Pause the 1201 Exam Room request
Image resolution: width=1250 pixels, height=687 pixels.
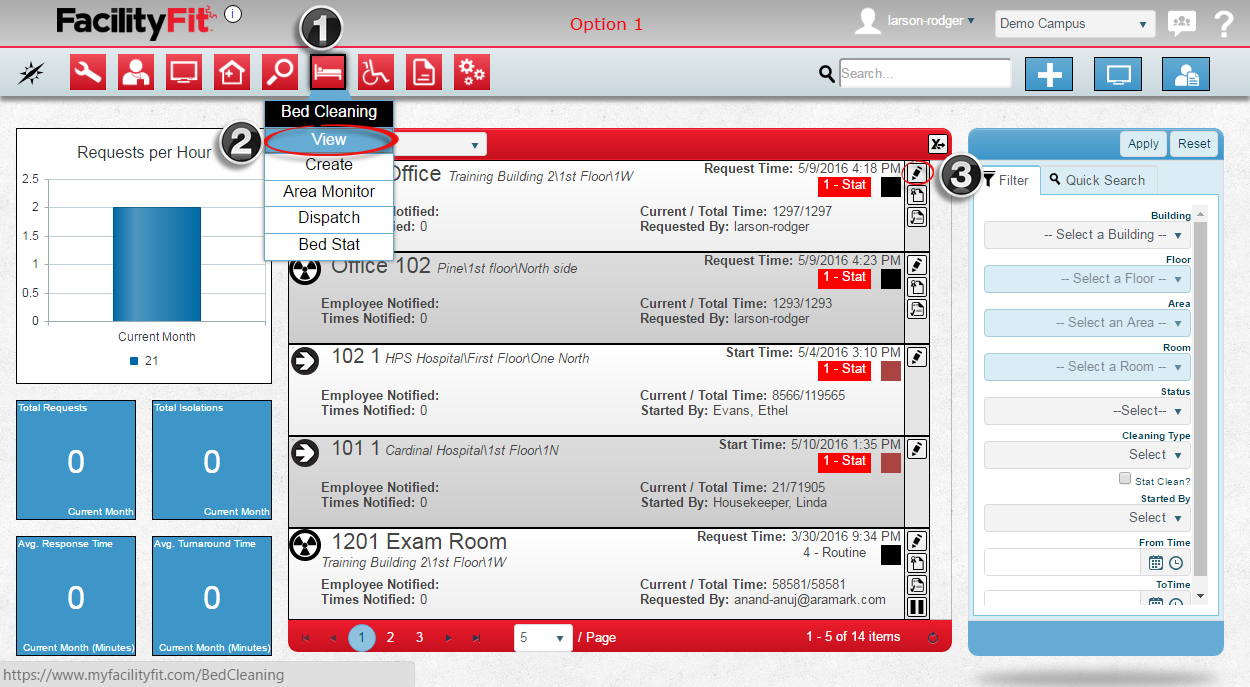click(x=916, y=607)
